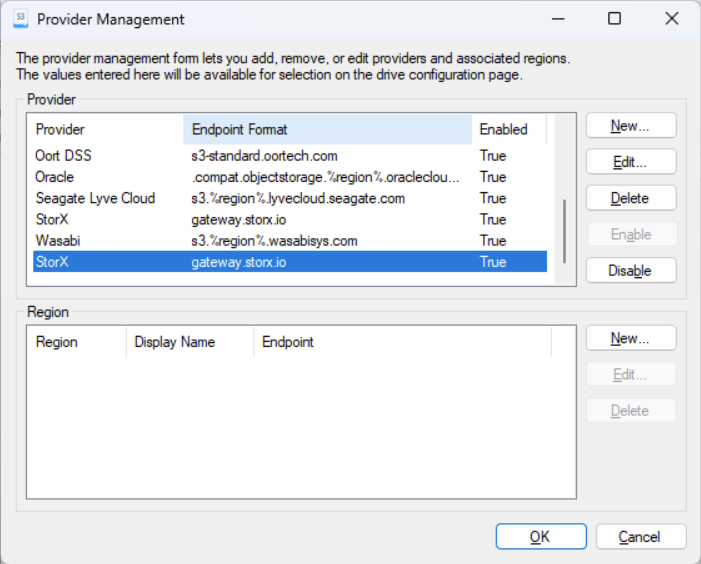Click the Disable provider button
The width and height of the screenshot is (701, 564).
point(631,270)
